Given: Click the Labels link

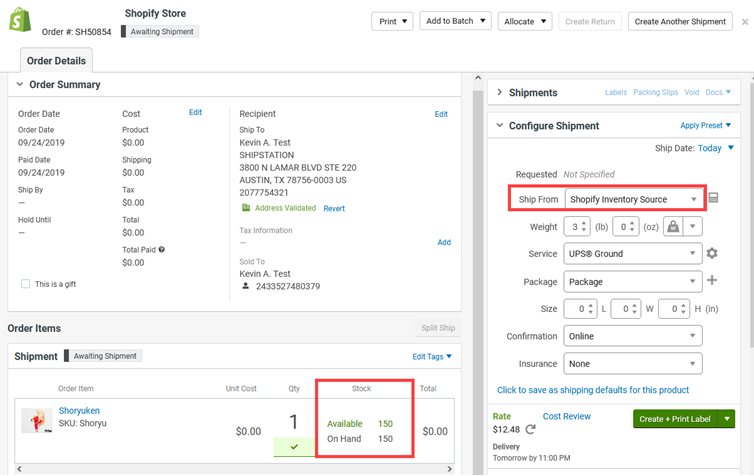Looking at the screenshot, I should 616,92.
